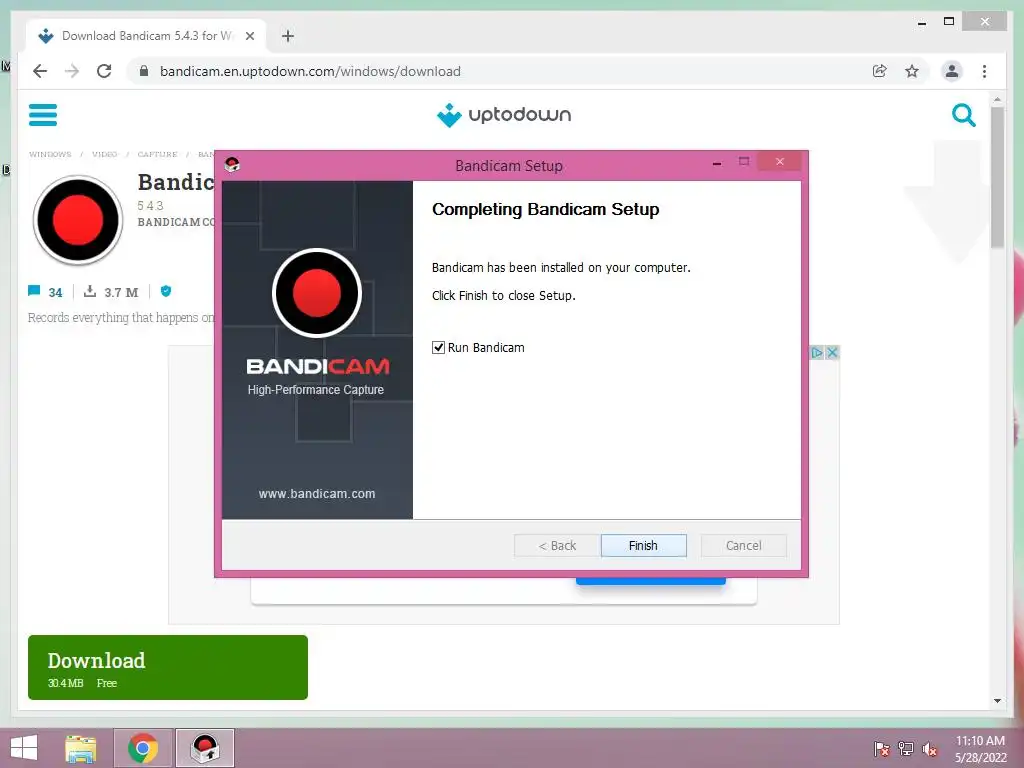Open the Chrome profile avatar
This screenshot has height=768, width=1024.
pos(952,71)
